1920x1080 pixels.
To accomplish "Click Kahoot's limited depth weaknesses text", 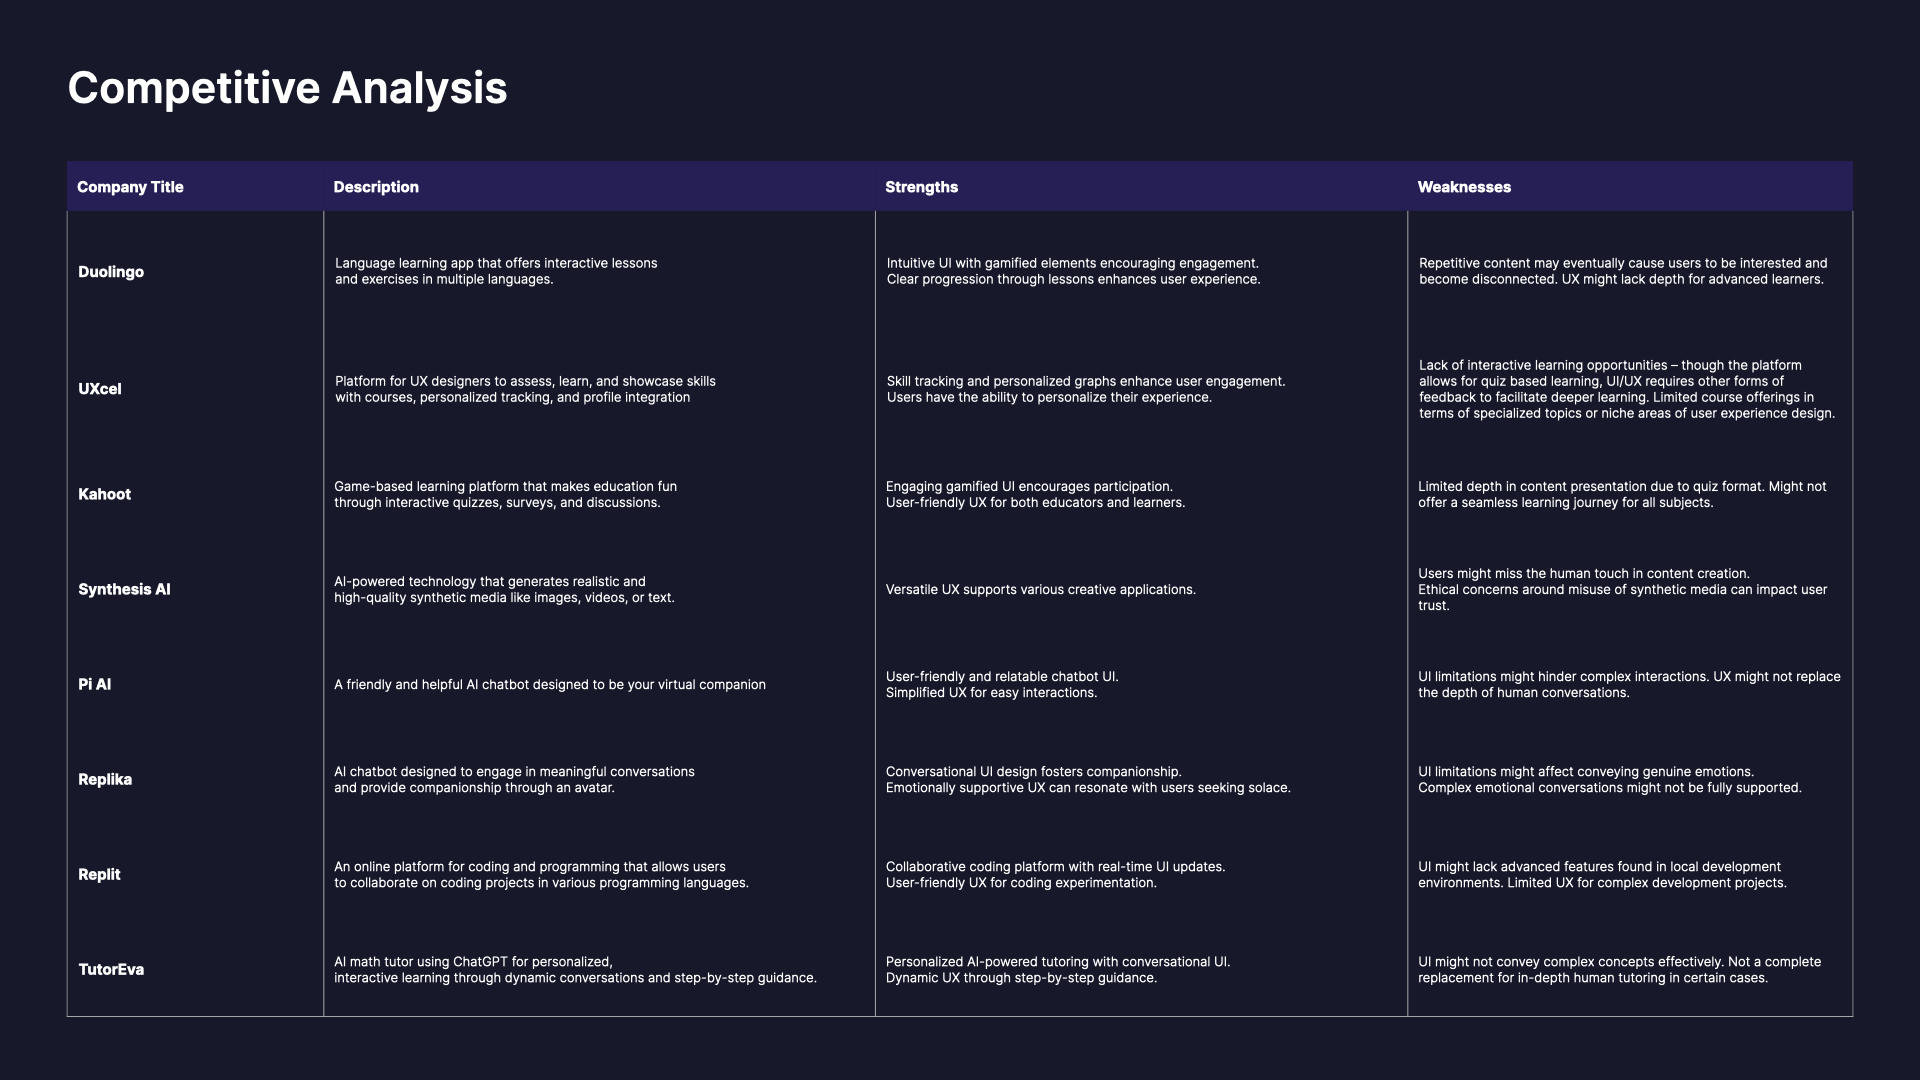I will [1621, 494].
